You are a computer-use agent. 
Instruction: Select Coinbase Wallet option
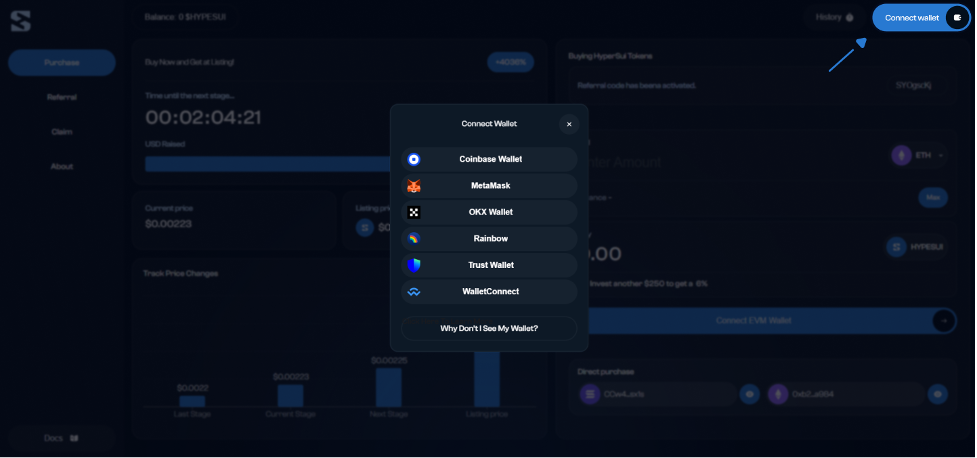point(489,159)
